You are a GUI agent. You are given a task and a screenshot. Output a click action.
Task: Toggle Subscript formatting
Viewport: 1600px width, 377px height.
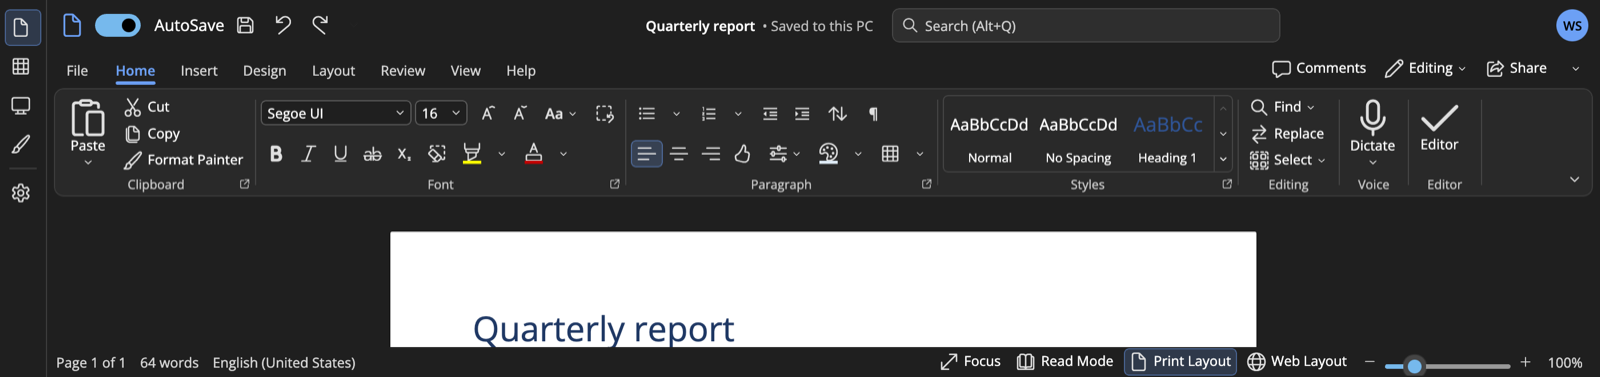404,153
